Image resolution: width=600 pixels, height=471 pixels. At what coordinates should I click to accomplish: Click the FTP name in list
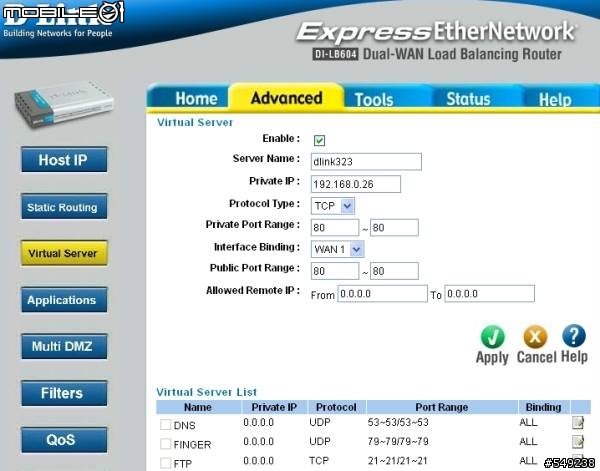[183, 464]
